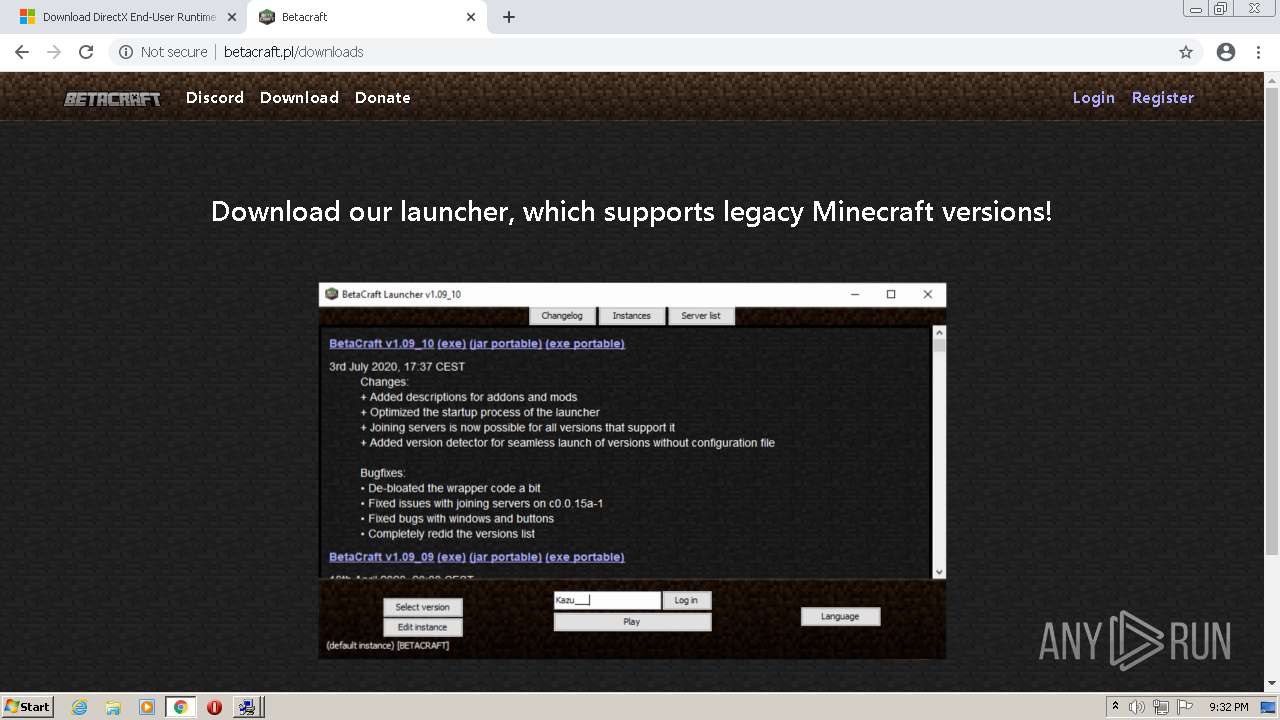Click the Instances tab in launcher image

click(x=631, y=316)
